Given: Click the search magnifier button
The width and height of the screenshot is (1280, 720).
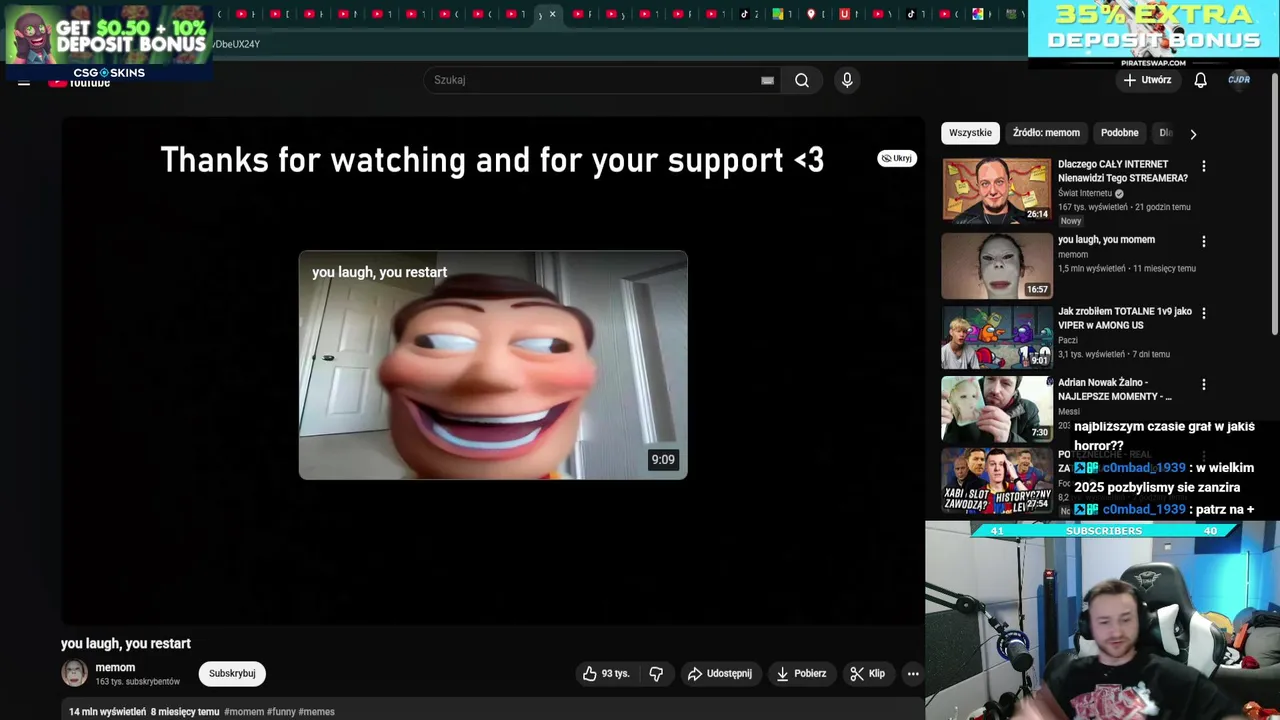Looking at the screenshot, I should pos(802,80).
